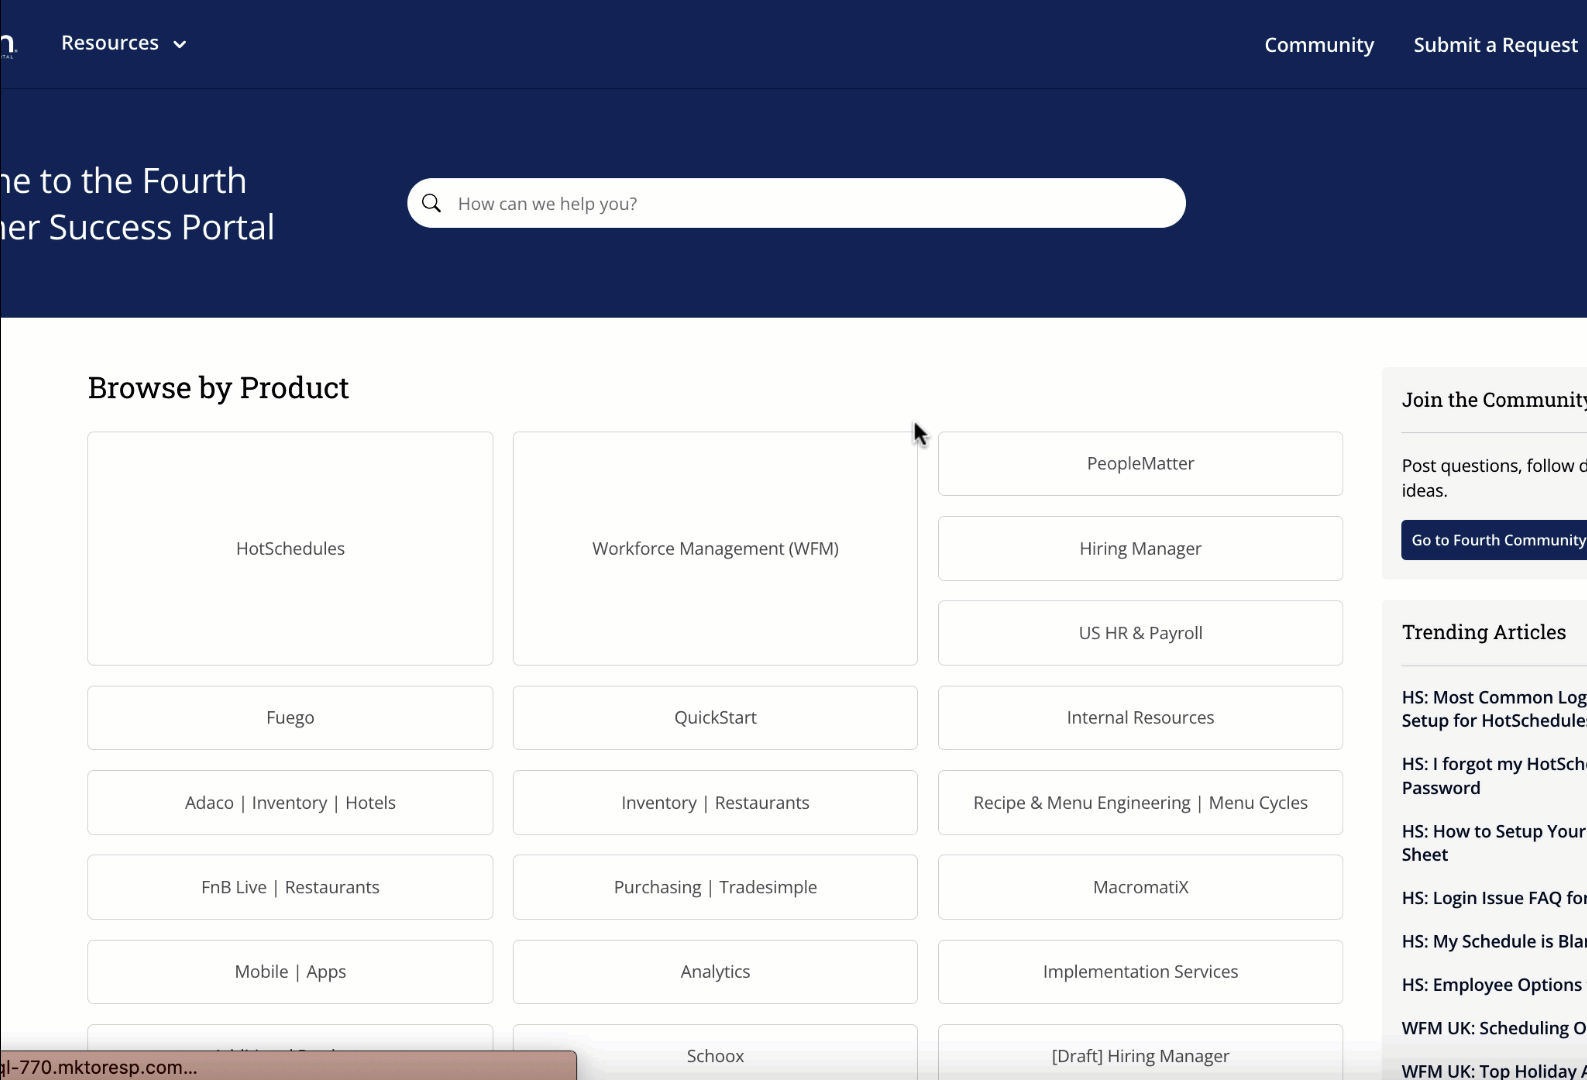Image resolution: width=1587 pixels, height=1080 pixels.
Task: Select the PeopleMatter product tile
Action: (1140, 463)
